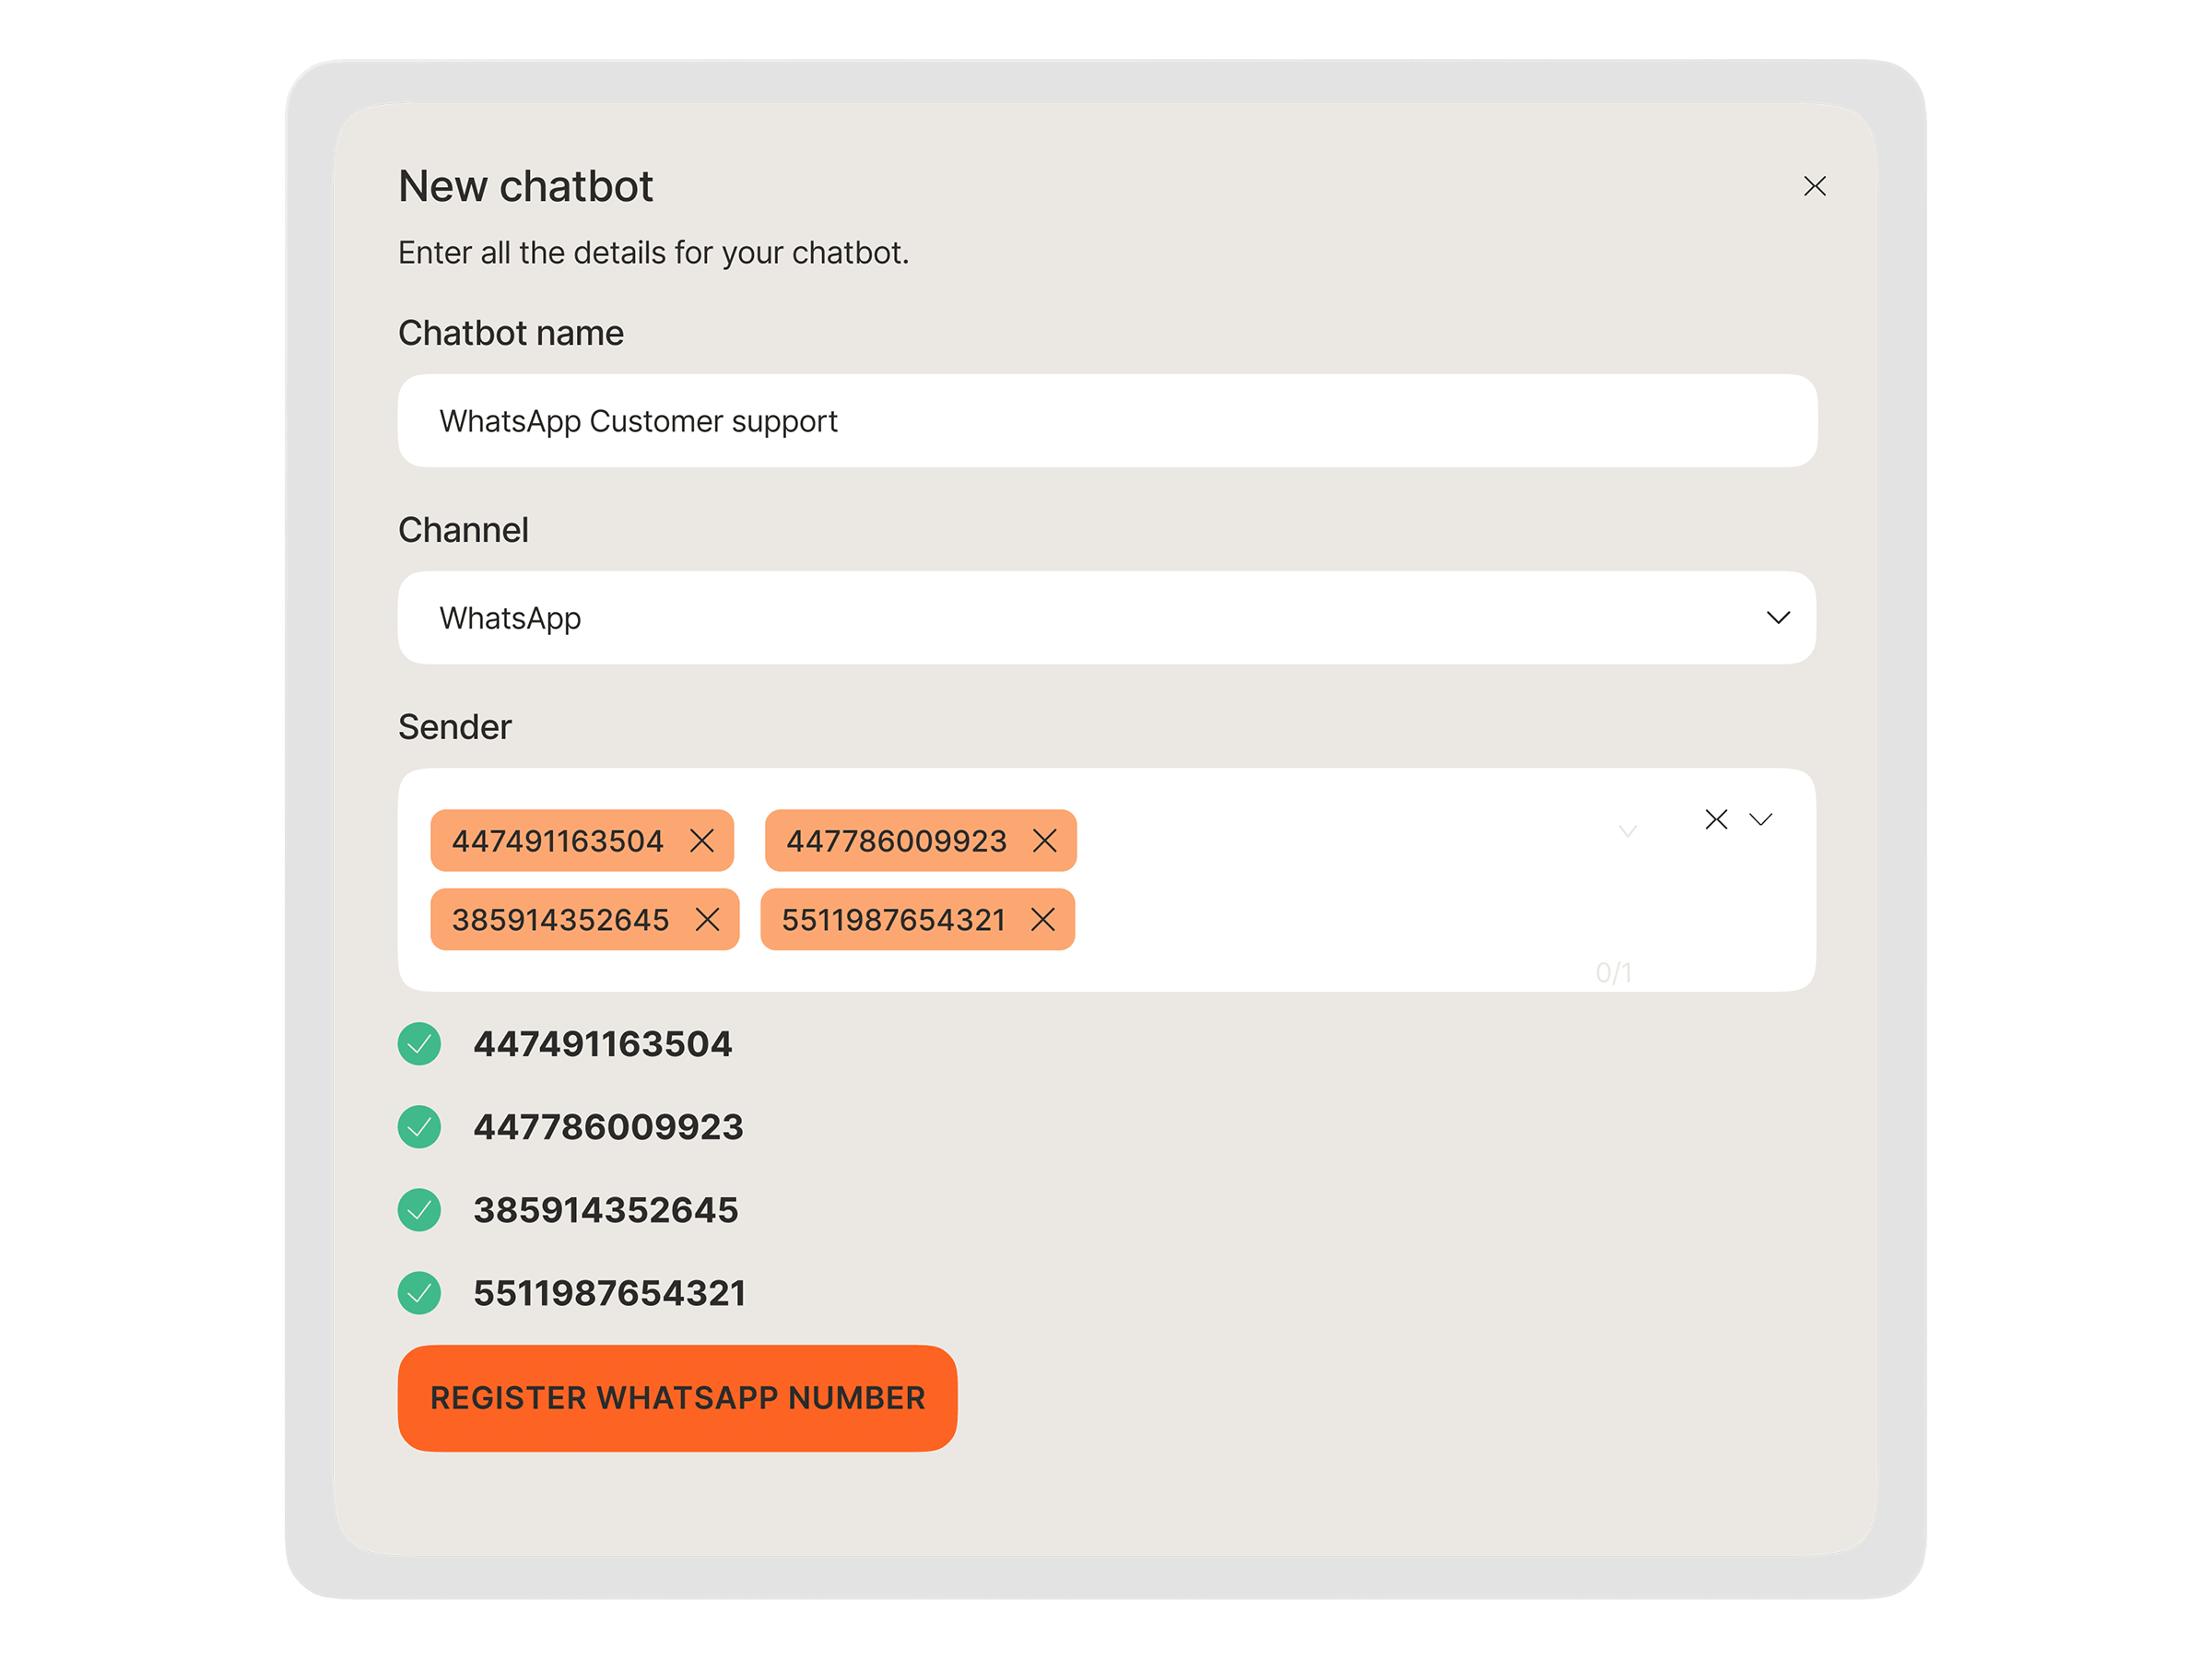Toggle verification status of 385914352645
Screen dimensions: 2212x1659
pyautogui.click(x=419, y=1210)
